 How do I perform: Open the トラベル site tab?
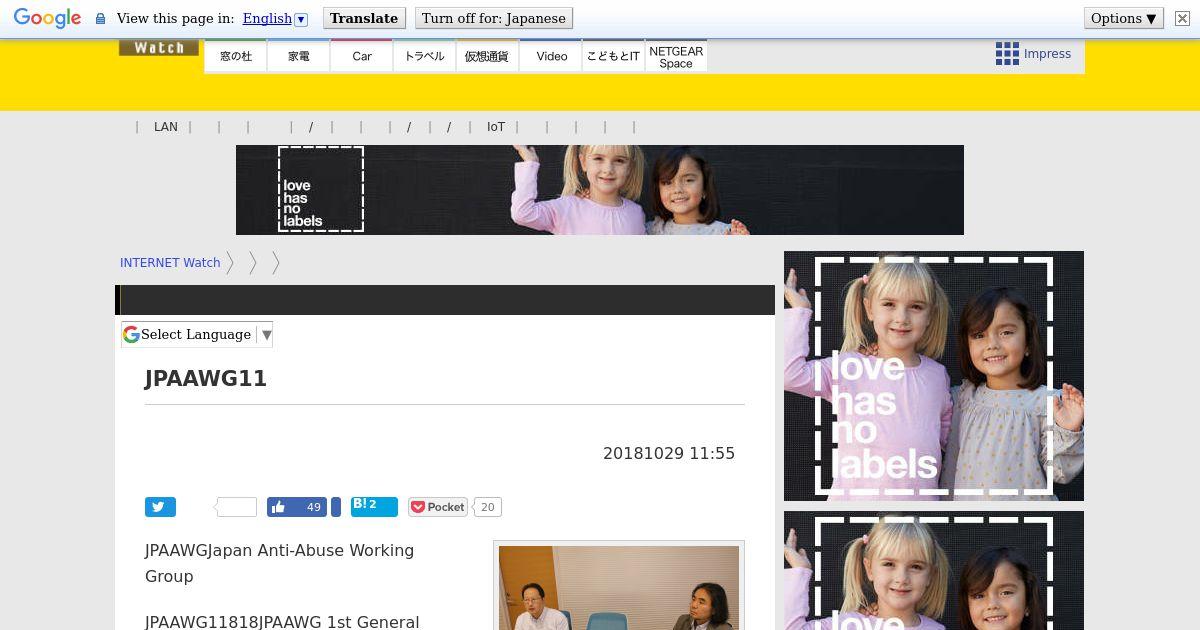pos(425,56)
